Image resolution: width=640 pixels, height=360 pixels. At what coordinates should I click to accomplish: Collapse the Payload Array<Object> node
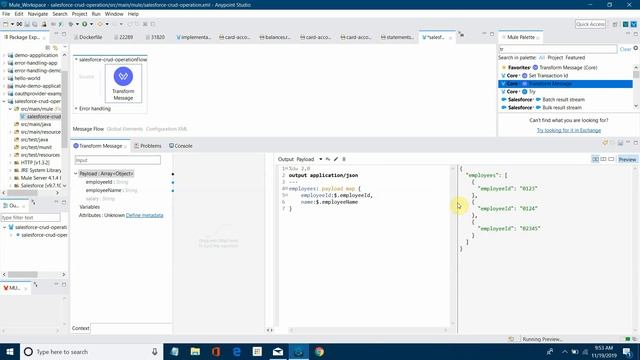coord(76,173)
